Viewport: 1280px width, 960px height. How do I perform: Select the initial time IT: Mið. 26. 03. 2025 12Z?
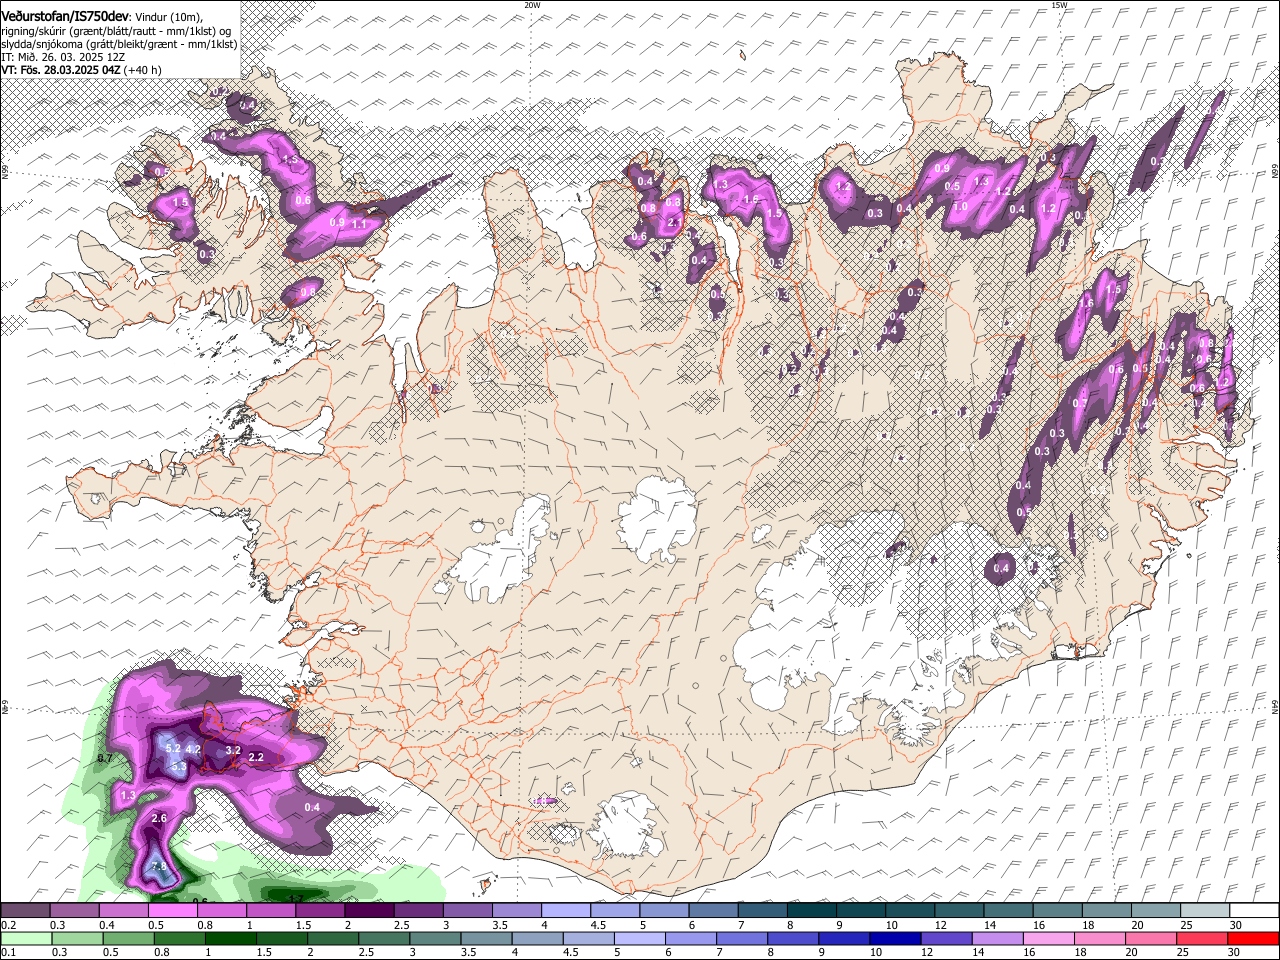tap(63, 57)
